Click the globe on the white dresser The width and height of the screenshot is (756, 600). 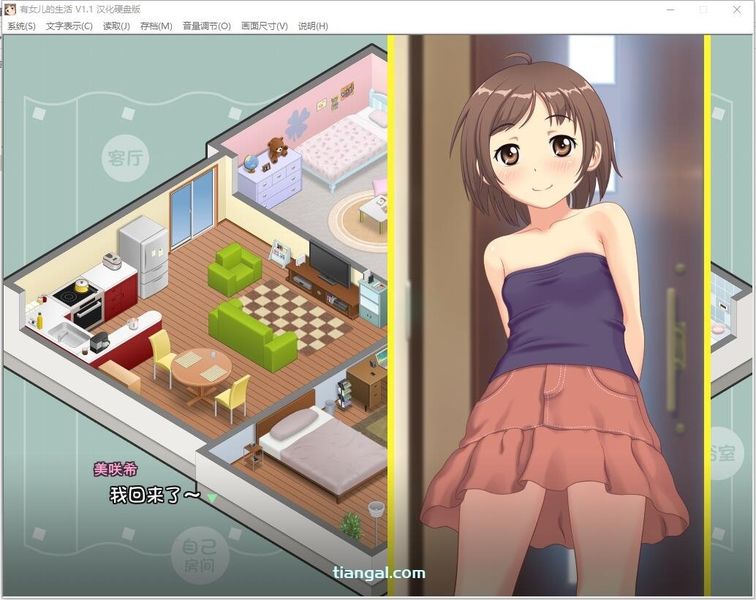point(250,160)
